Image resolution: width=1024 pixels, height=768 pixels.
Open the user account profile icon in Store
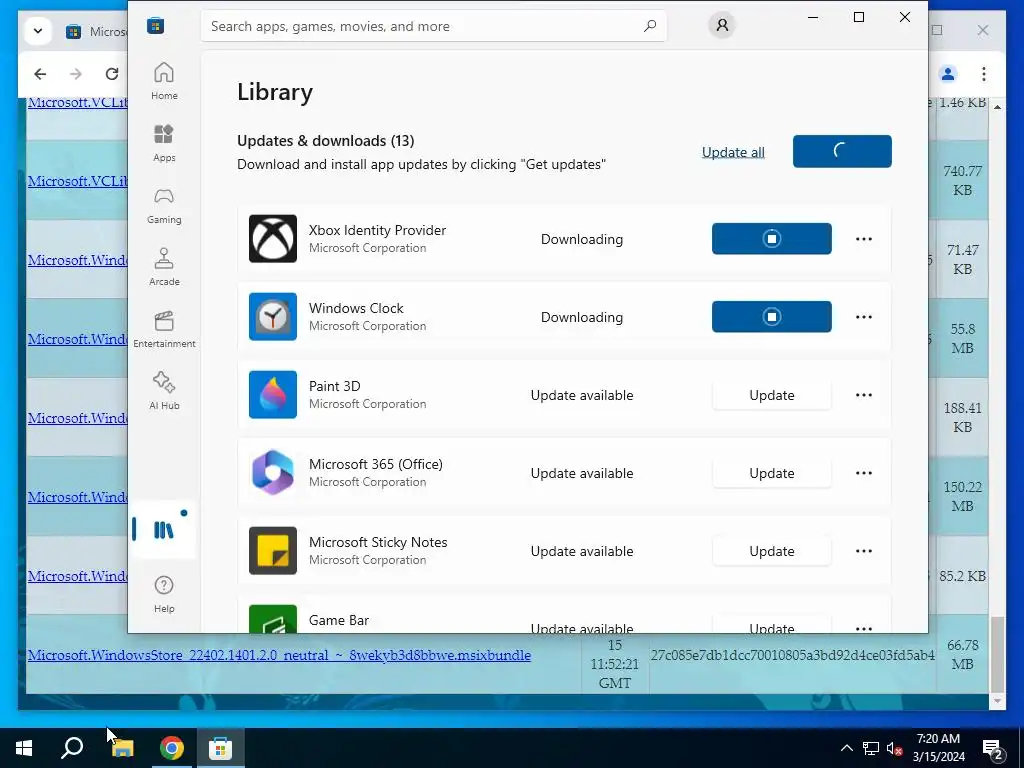[722, 25]
